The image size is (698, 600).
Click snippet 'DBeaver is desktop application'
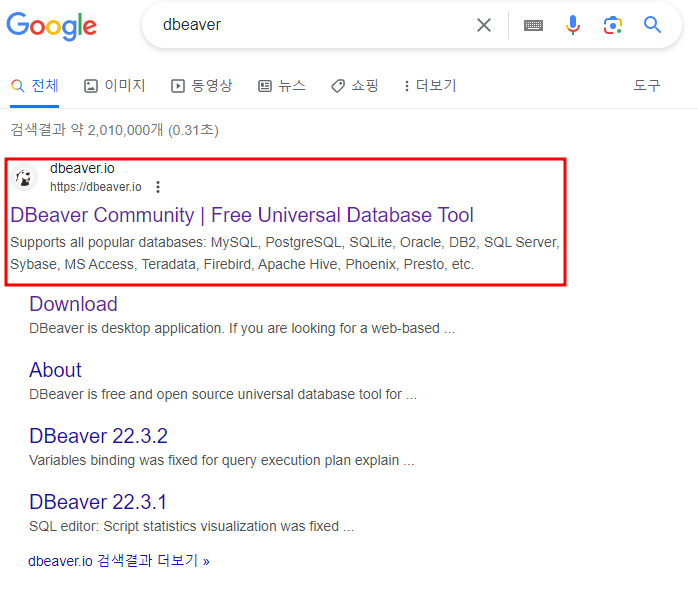coord(242,328)
